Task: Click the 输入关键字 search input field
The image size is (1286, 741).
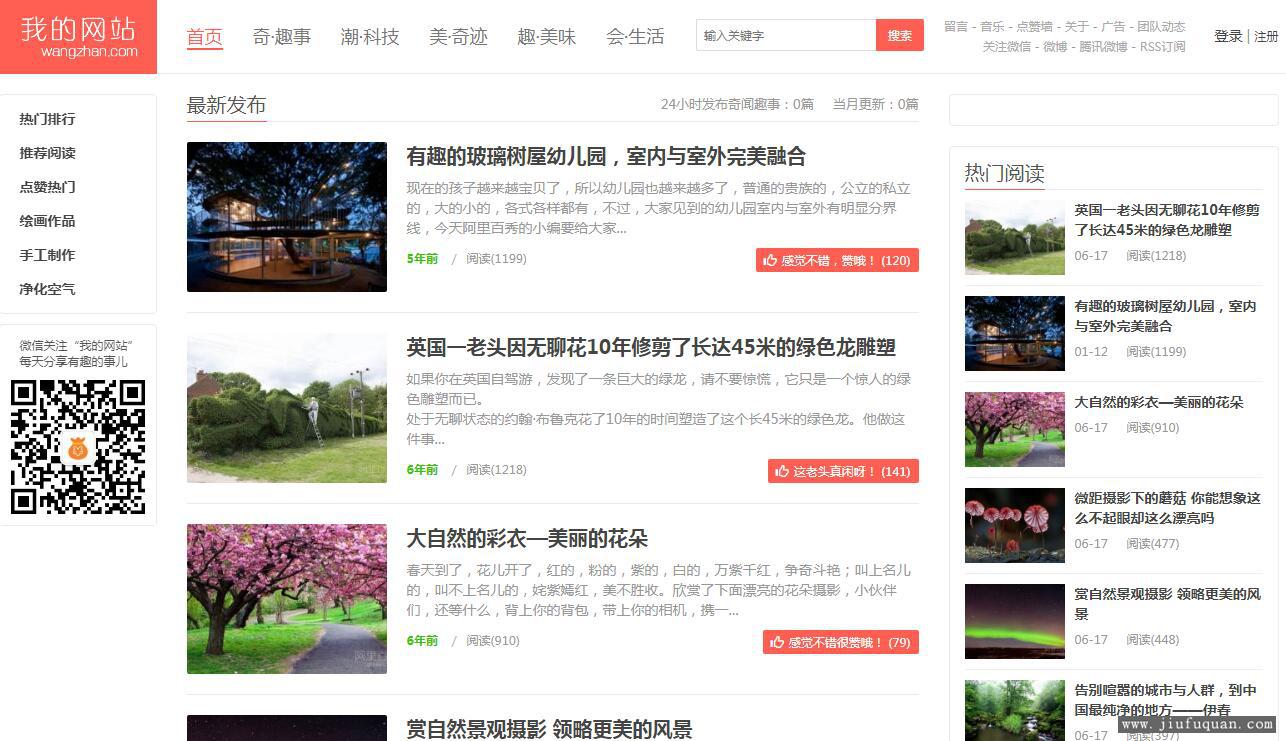Action: (786, 35)
